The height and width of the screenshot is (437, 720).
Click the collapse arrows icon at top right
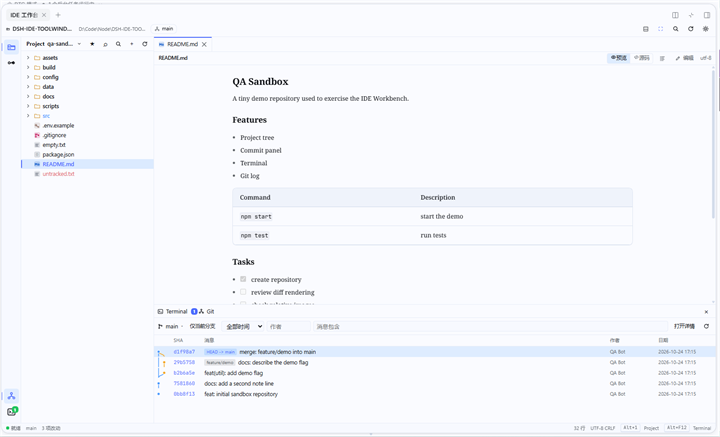click(691, 15)
